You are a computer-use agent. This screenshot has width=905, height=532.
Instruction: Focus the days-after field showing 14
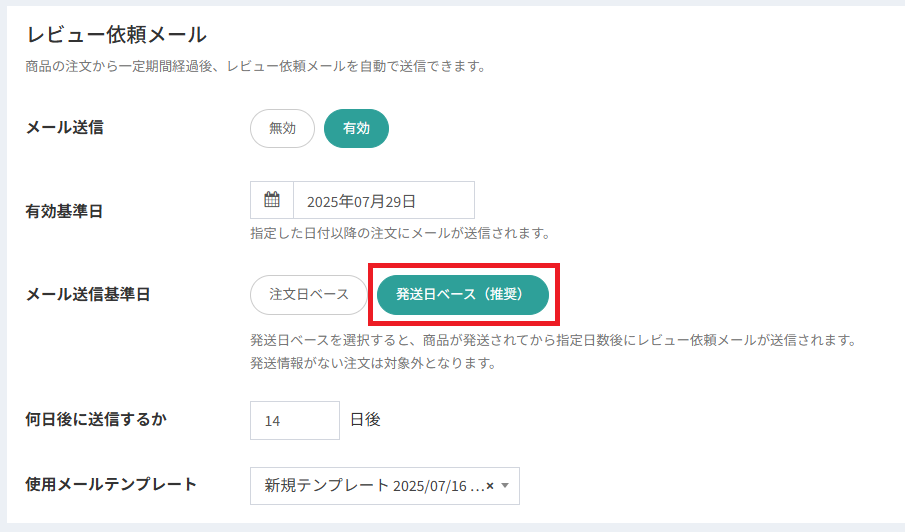pyautogui.click(x=294, y=420)
